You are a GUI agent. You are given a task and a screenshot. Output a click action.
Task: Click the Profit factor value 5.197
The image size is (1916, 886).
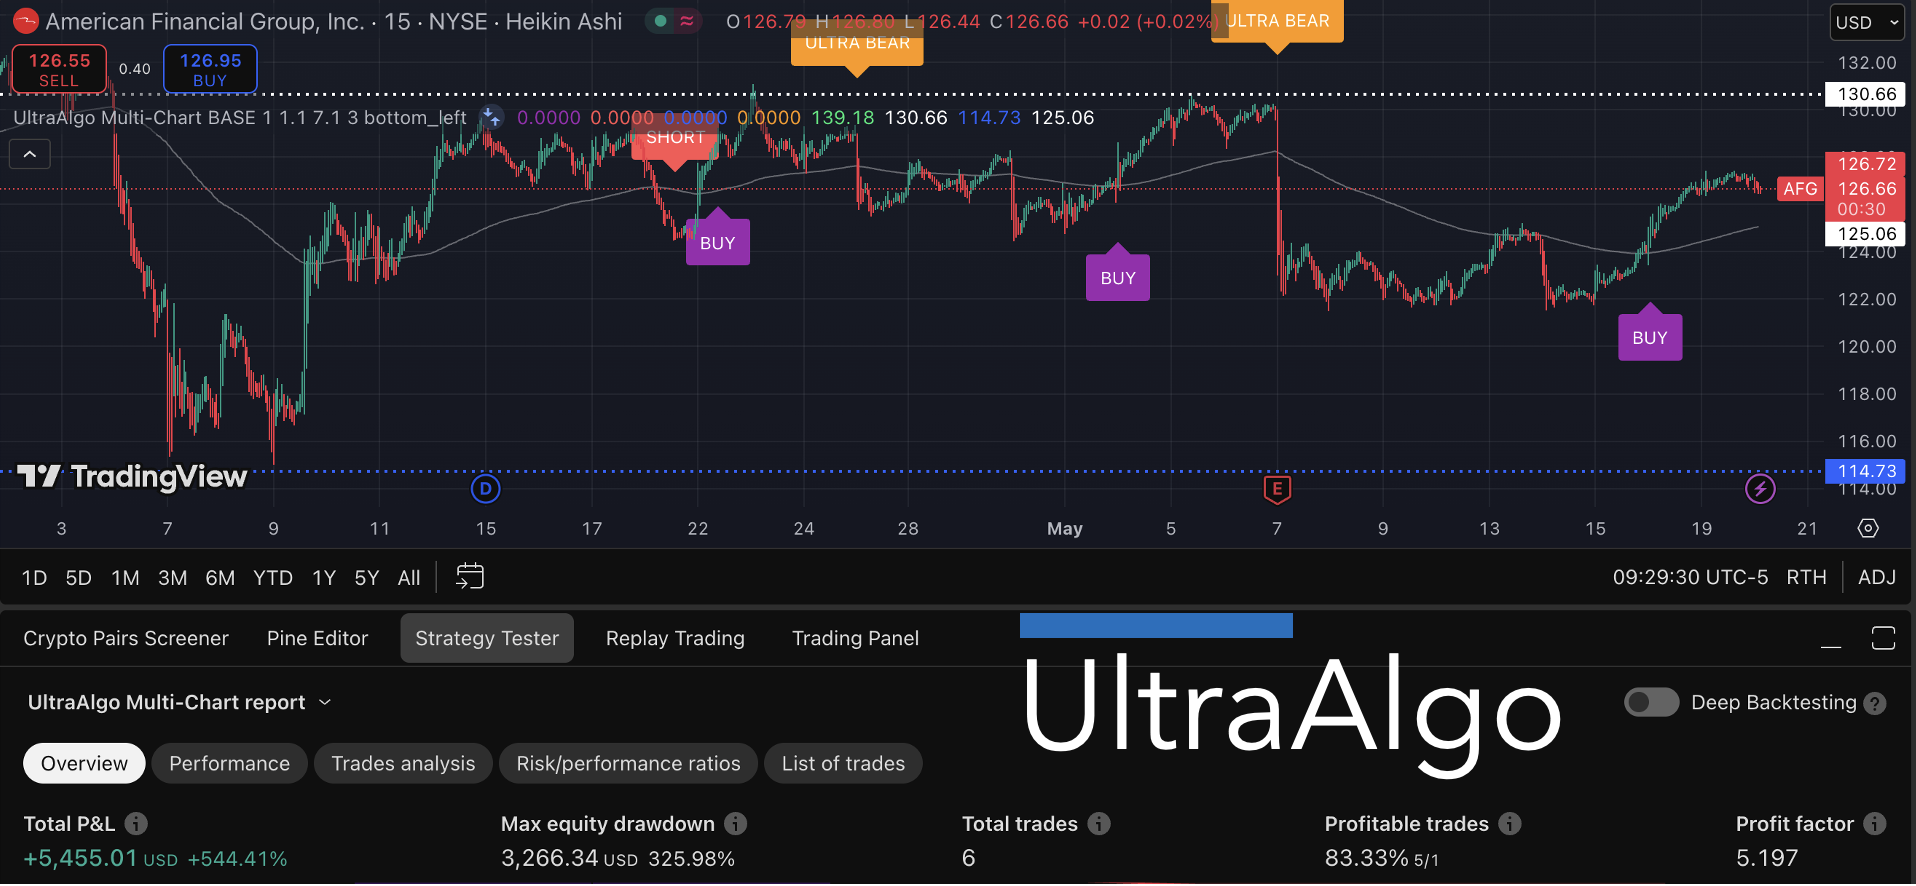[1767, 858]
